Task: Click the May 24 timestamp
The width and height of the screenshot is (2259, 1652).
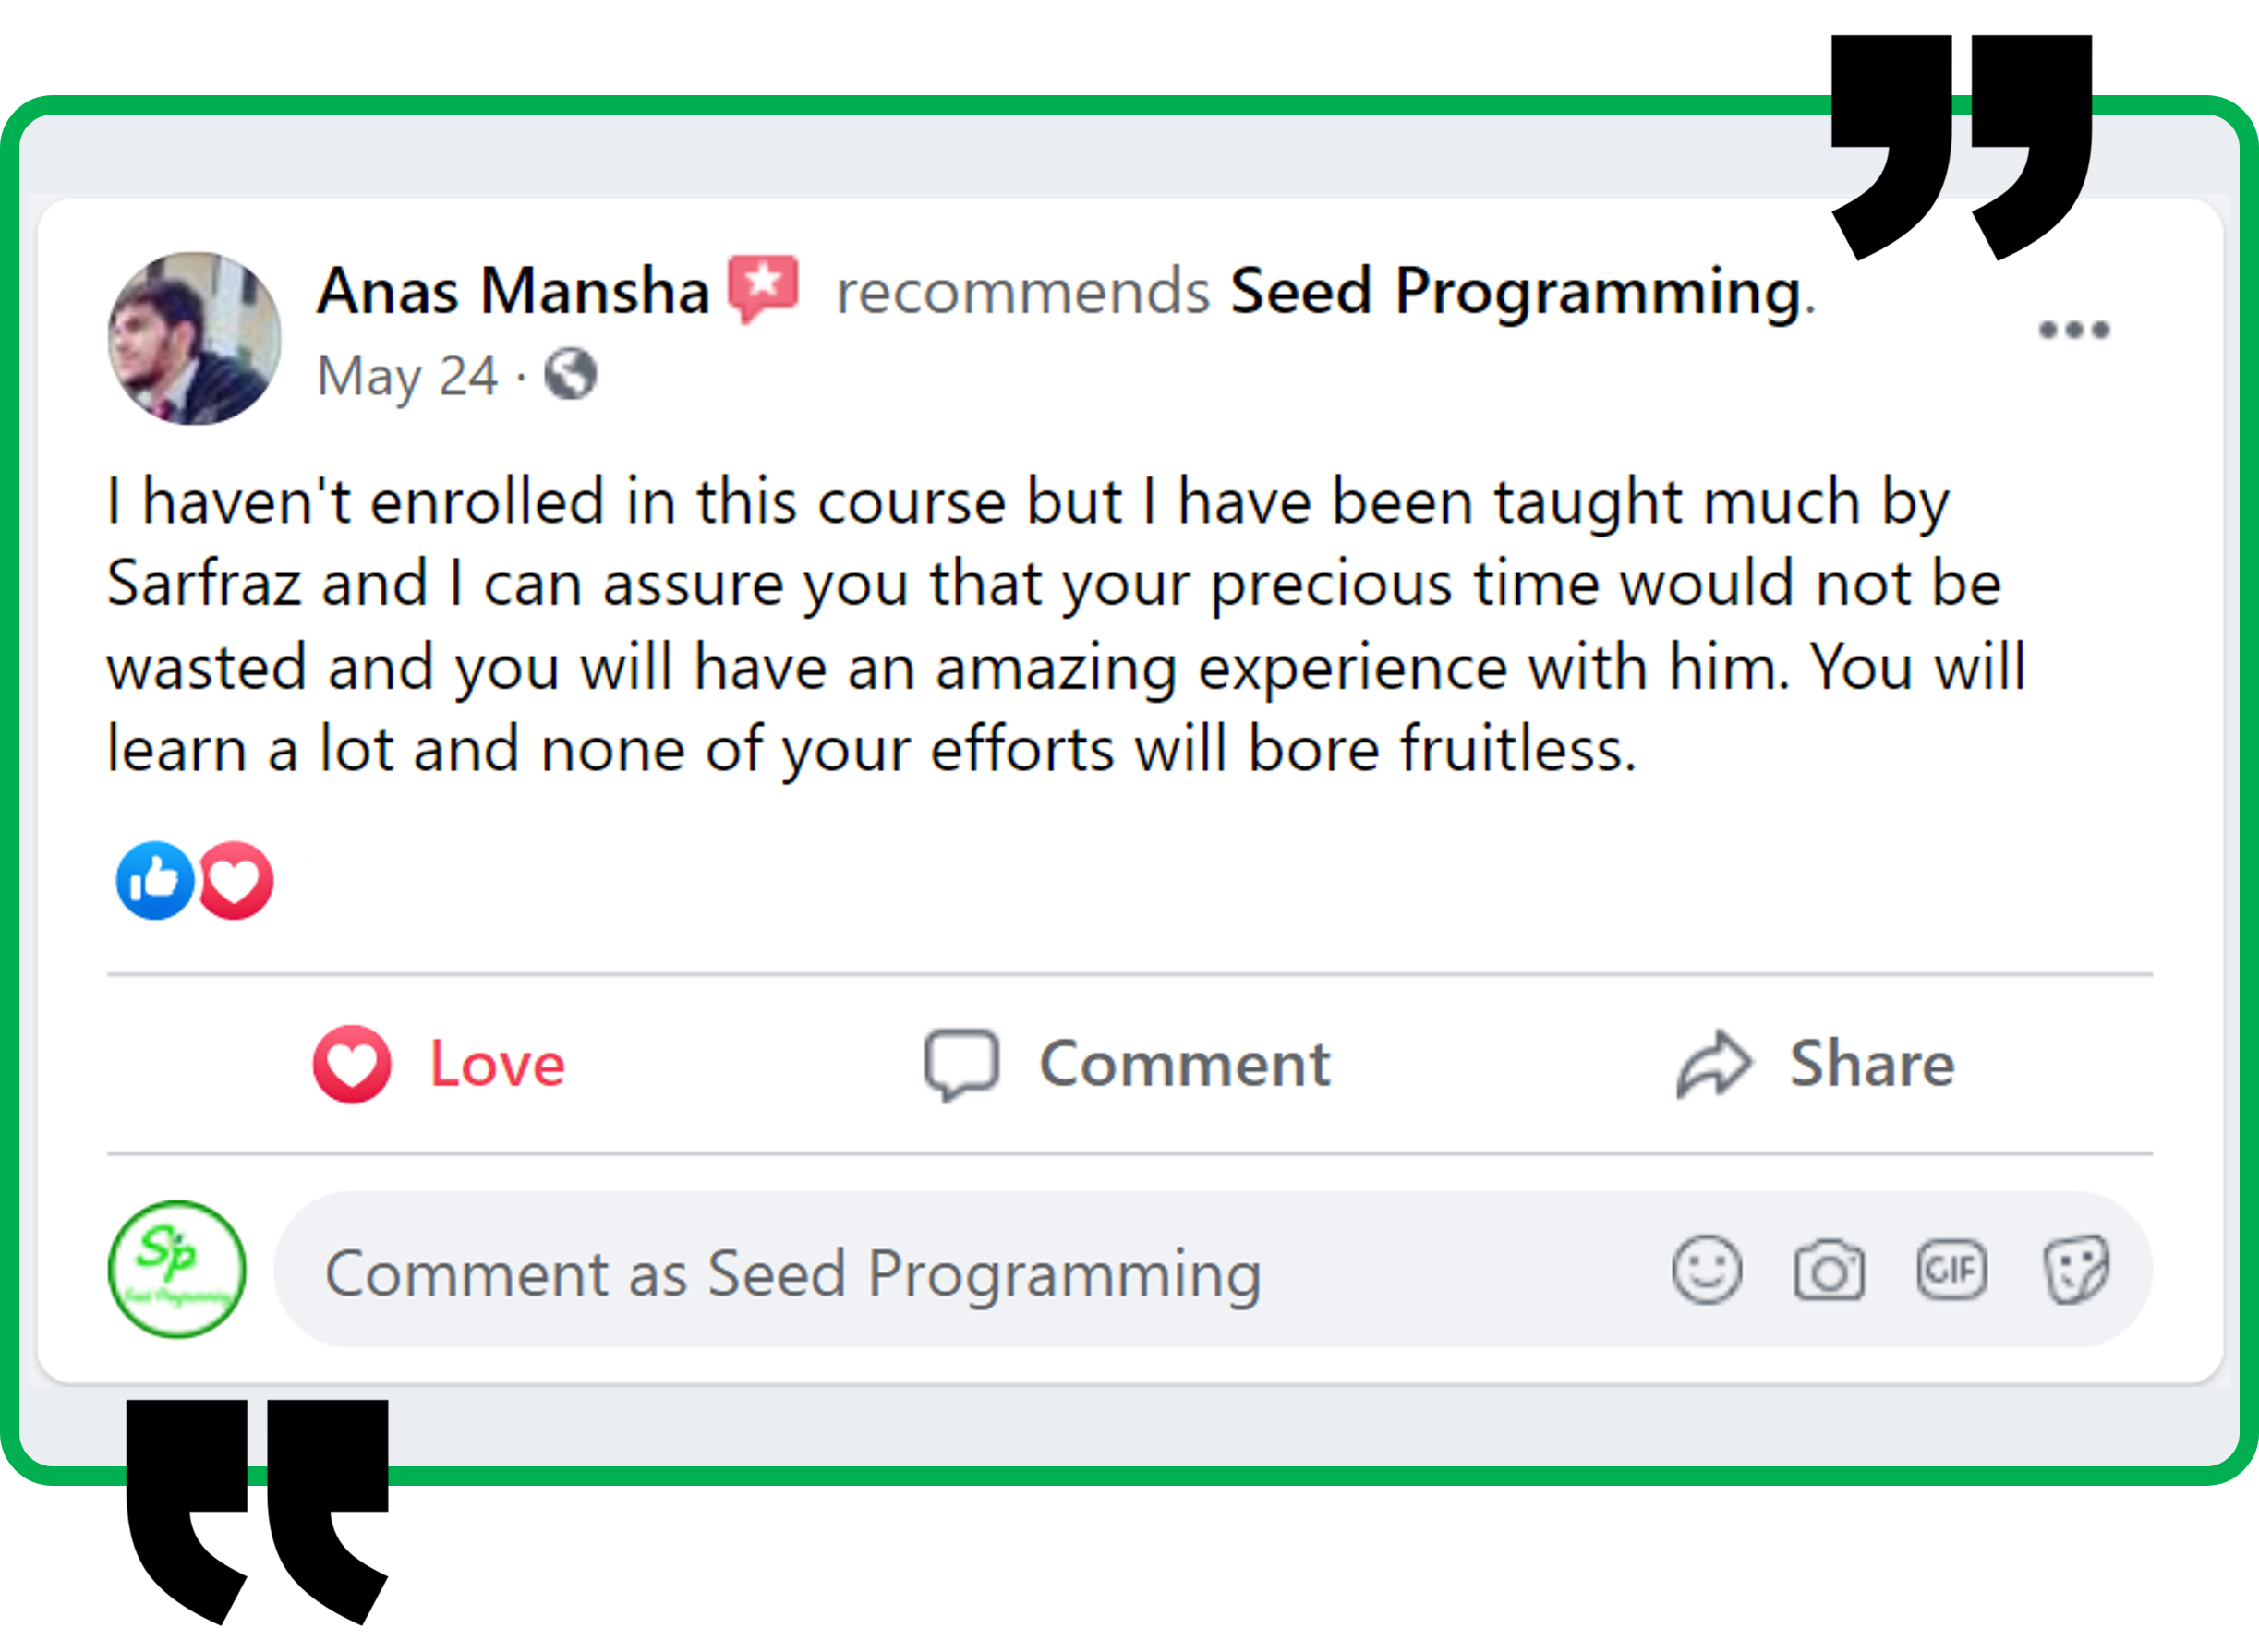Action: tap(406, 376)
